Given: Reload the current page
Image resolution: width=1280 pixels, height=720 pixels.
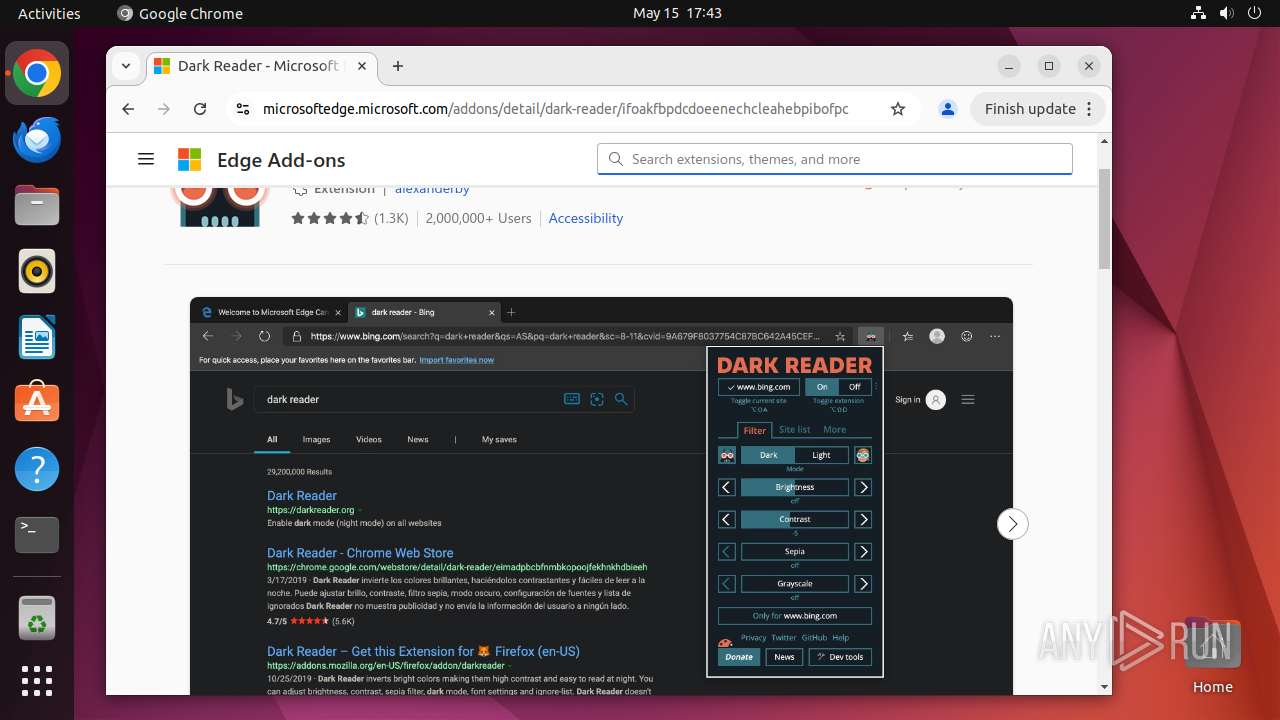Looking at the screenshot, I should coord(200,109).
